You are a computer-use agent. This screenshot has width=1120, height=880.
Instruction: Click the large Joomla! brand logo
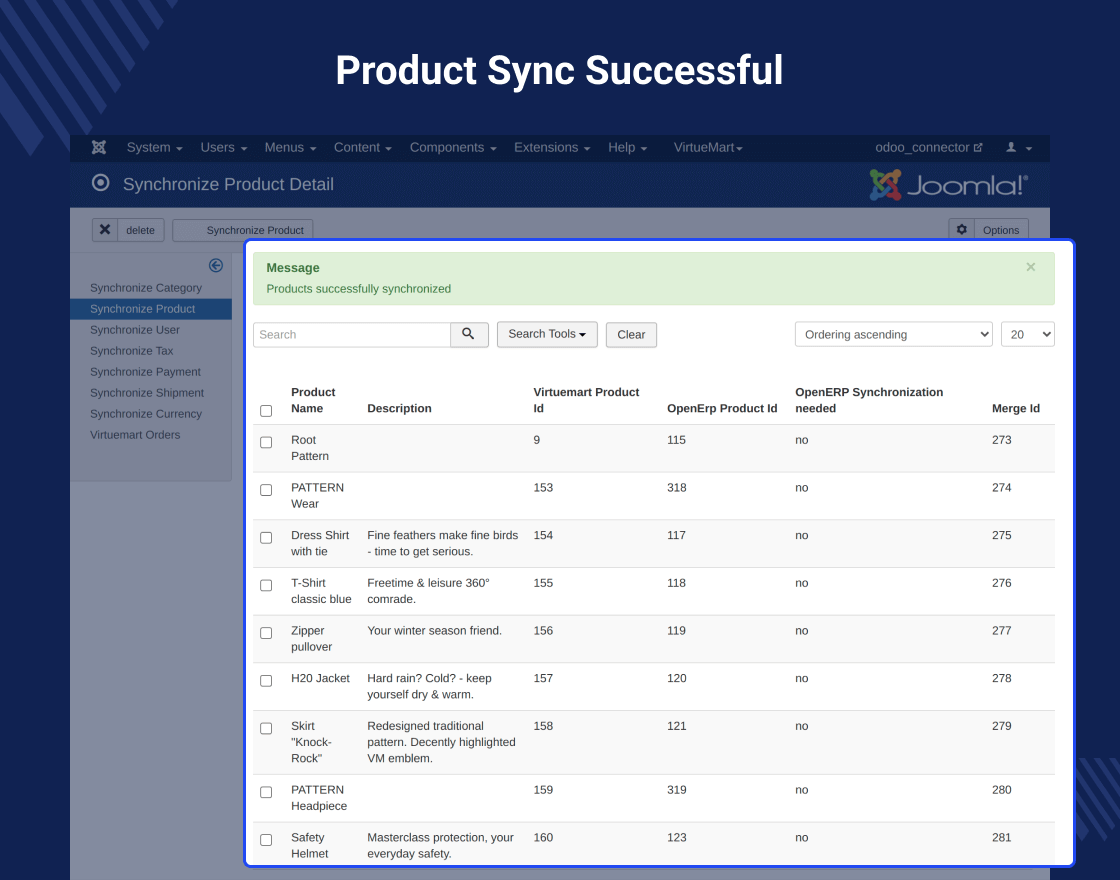(949, 185)
